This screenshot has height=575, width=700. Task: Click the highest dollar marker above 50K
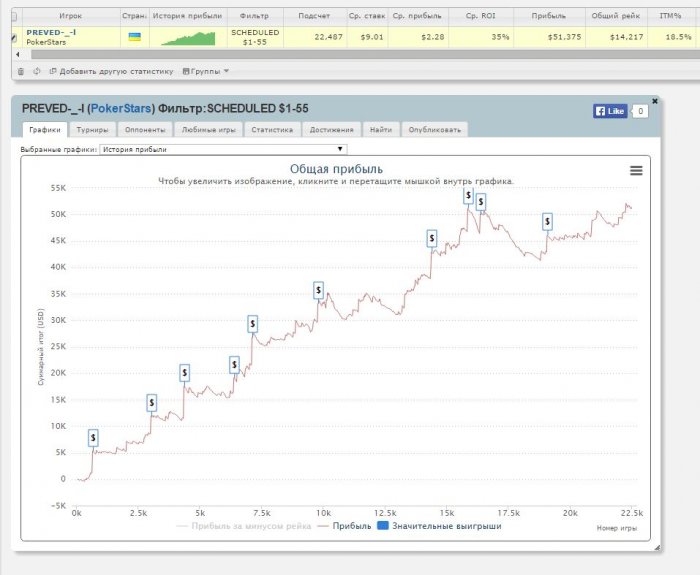point(468,197)
